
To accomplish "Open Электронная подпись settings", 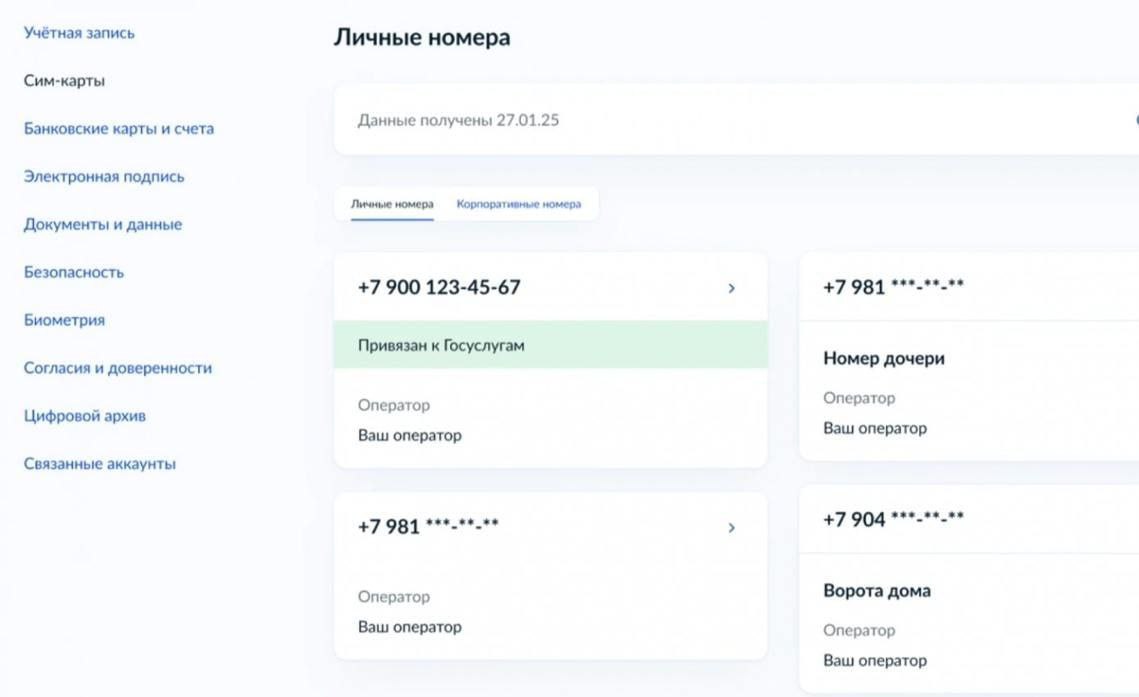I will click(x=104, y=177).
